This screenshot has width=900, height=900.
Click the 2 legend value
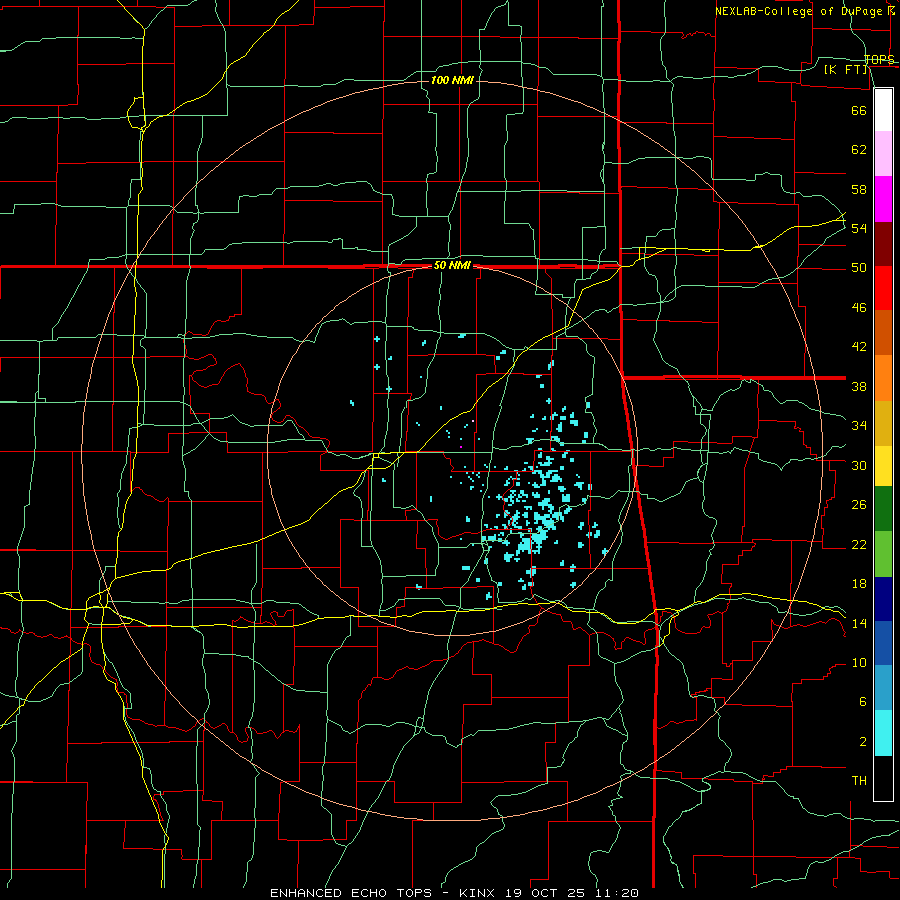[x=862, y=742]
